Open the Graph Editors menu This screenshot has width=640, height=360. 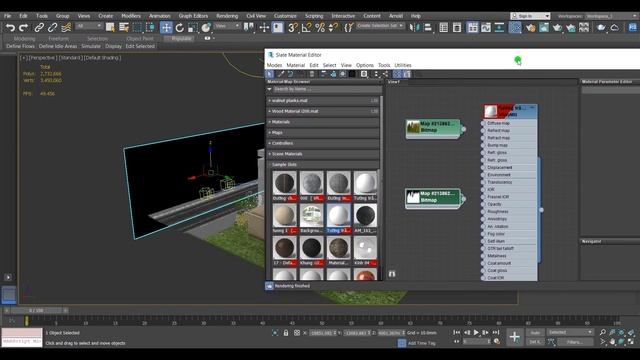(x=193, y=16)
